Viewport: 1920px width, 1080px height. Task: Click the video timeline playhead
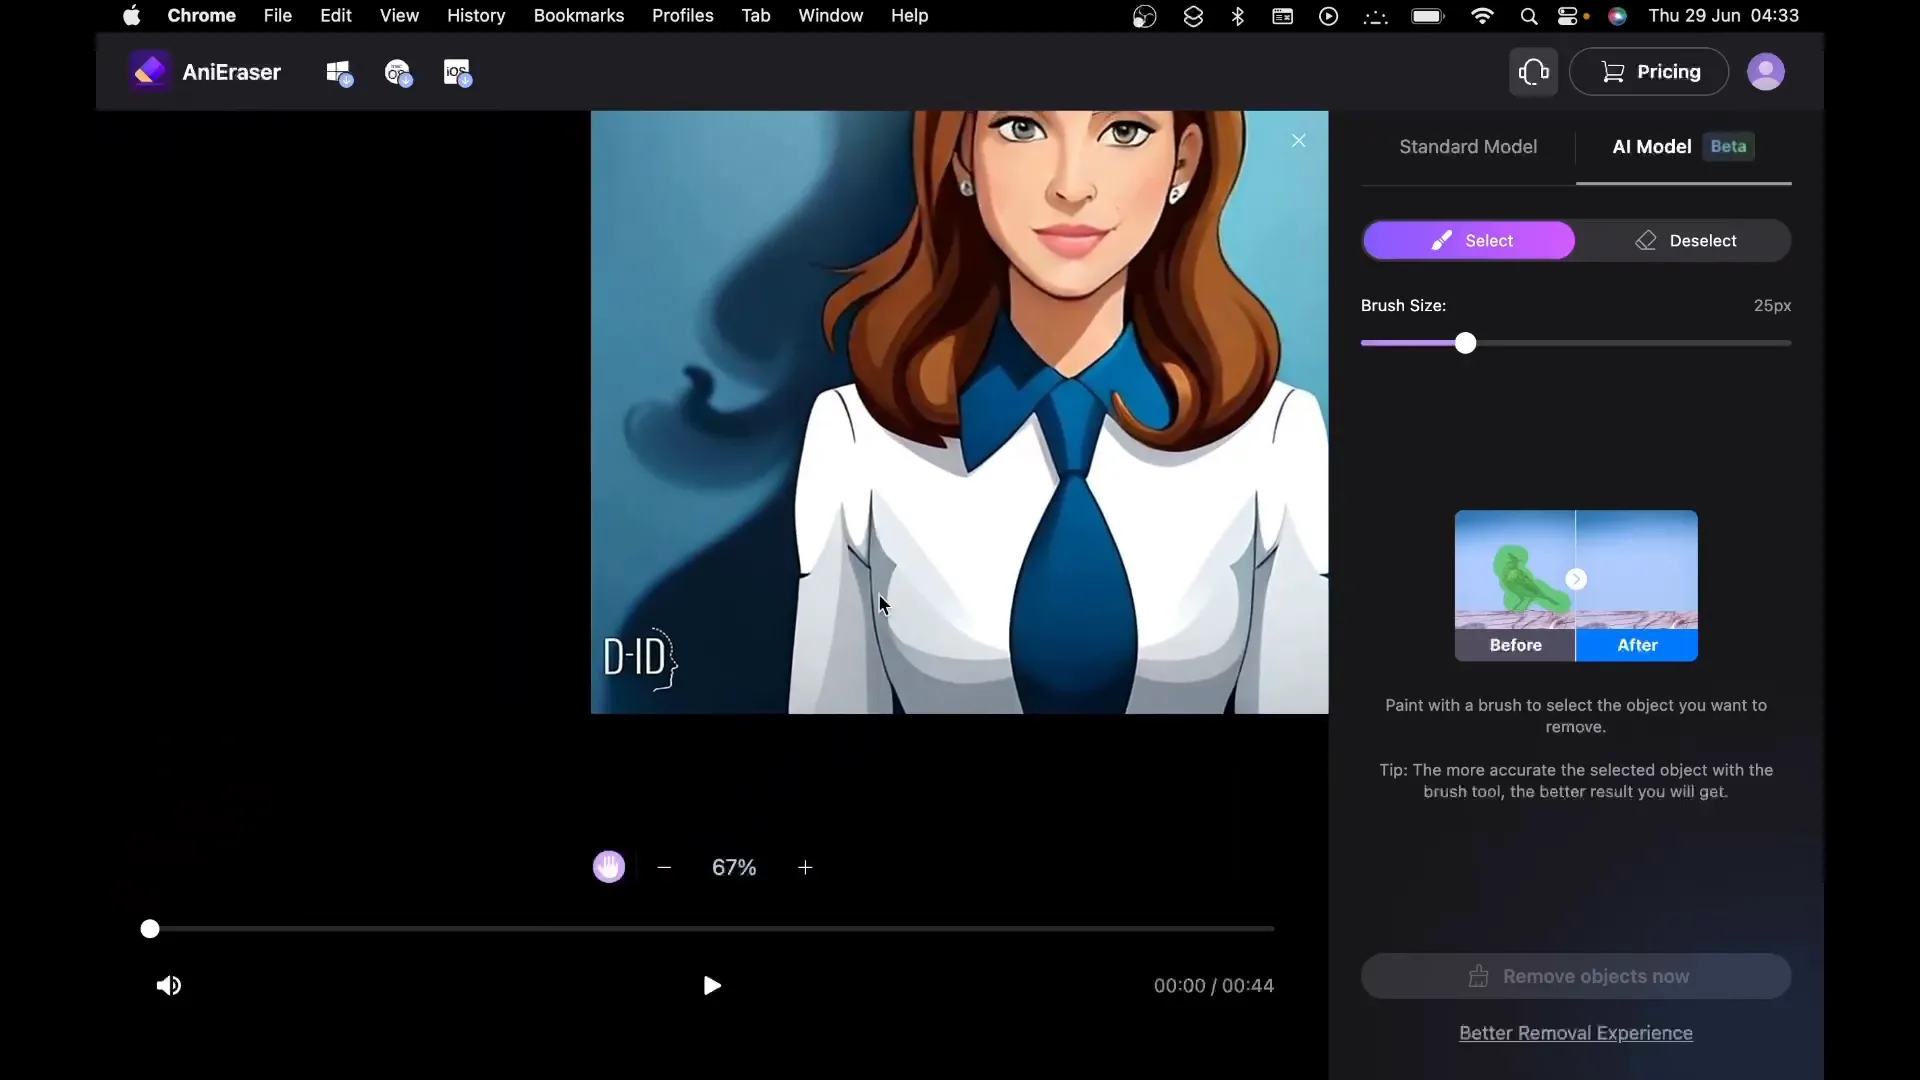[150, 929]
